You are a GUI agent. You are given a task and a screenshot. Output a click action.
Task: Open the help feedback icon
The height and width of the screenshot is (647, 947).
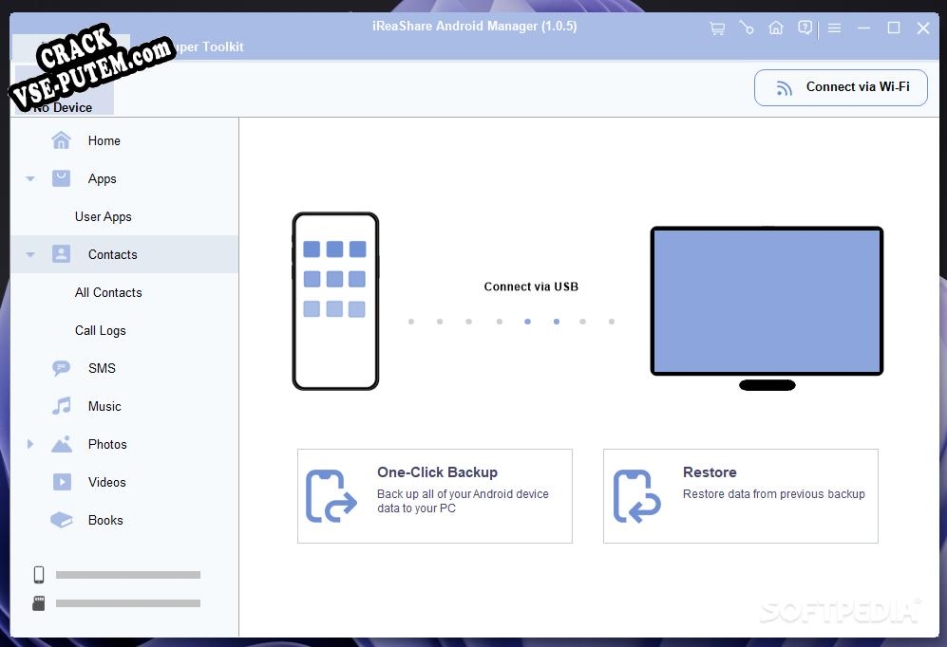[x=805, y=28]
